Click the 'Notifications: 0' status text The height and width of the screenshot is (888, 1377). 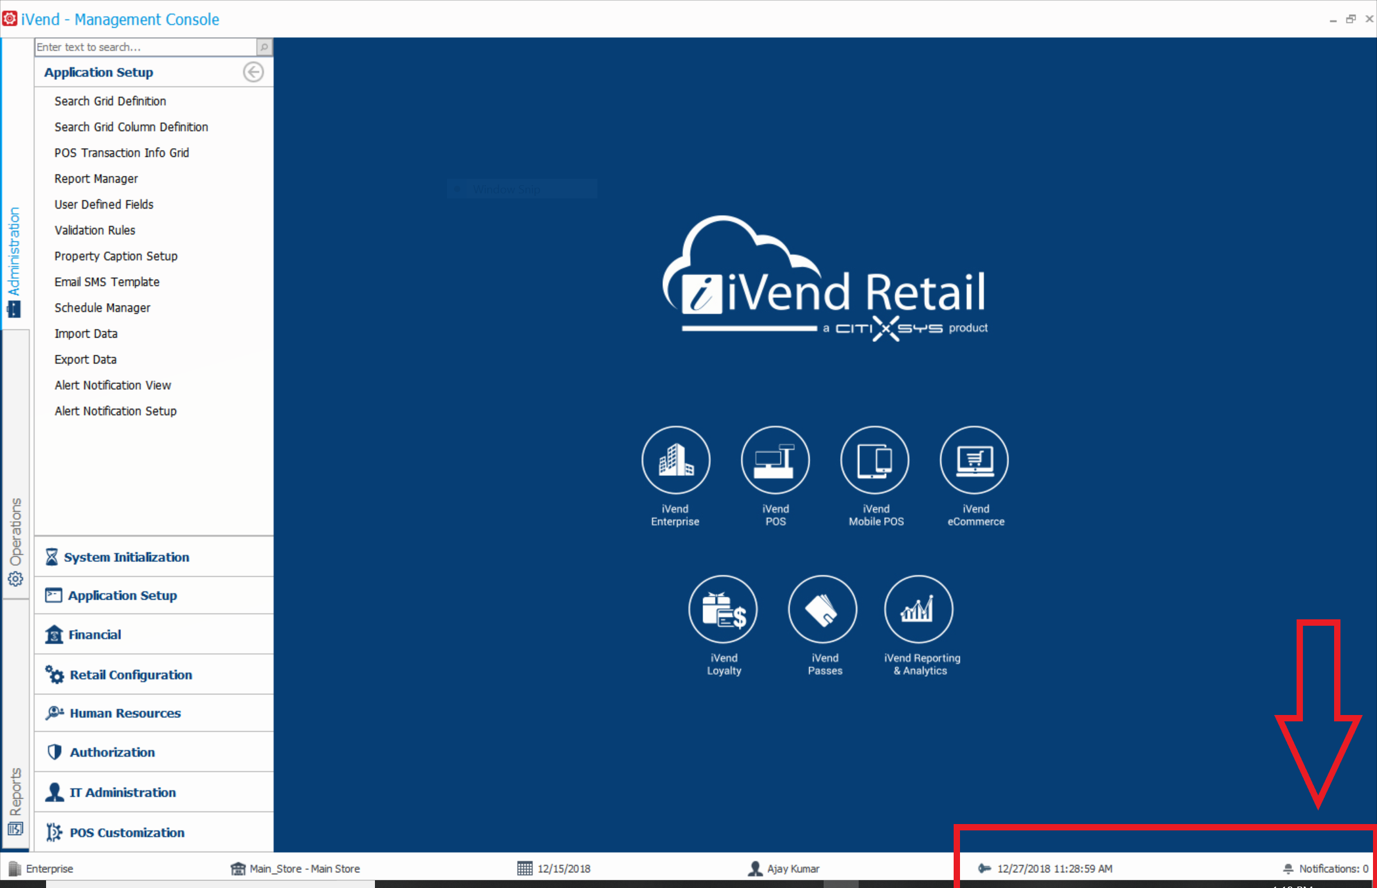(1334, 869)
